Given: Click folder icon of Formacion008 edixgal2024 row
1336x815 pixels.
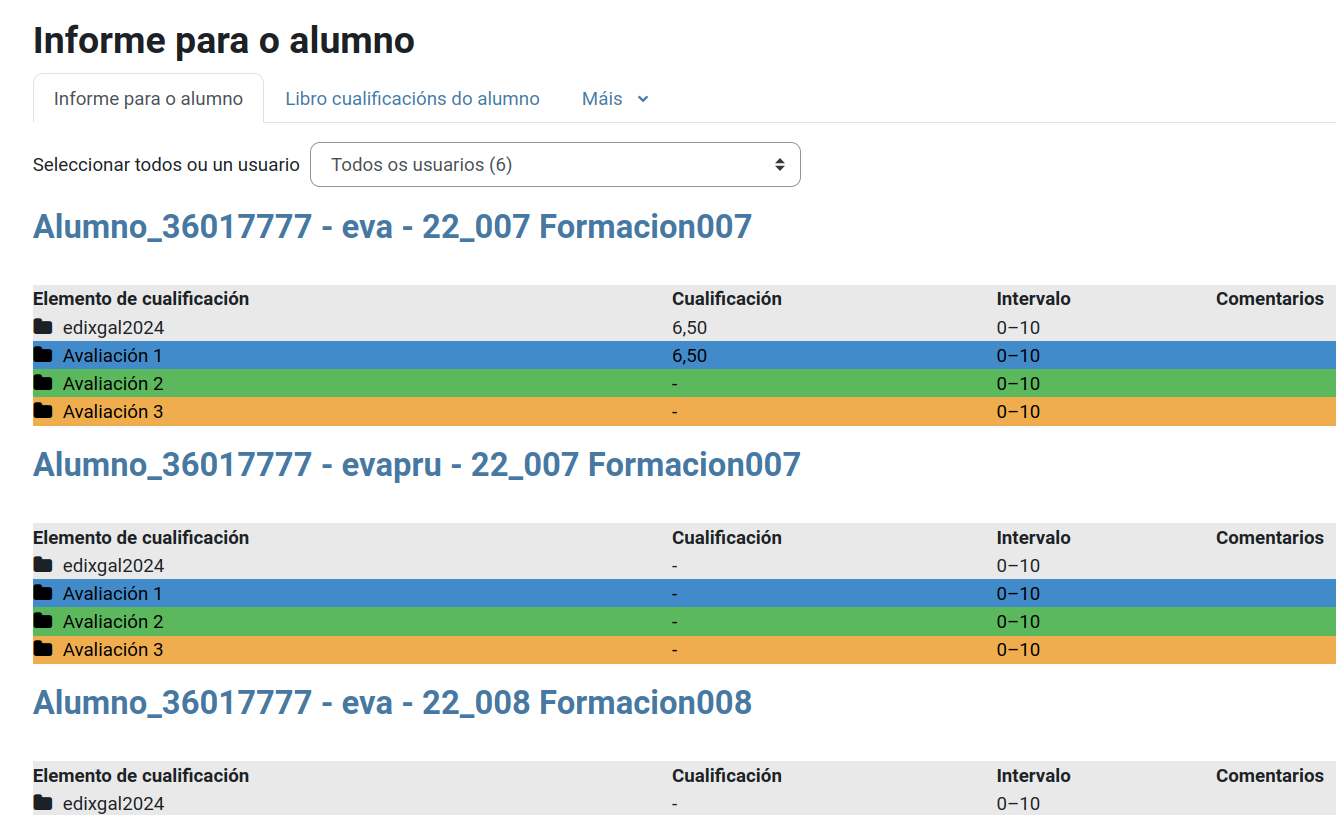Looking at the screenshot, I should (x=43, y=803).
